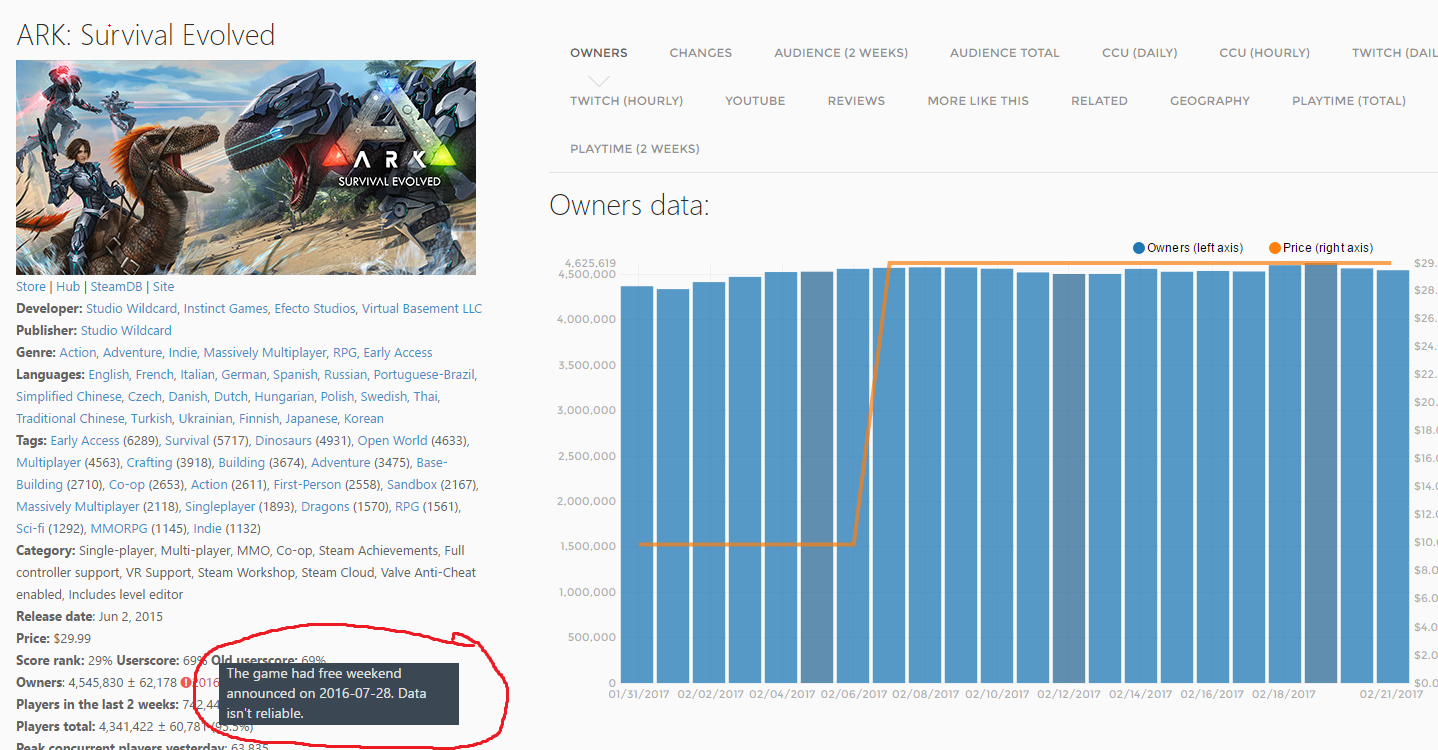Click the Owners data heading
Image resolution: width=1438 pixels, height=750 pixels.
click(x=629, y=206)
